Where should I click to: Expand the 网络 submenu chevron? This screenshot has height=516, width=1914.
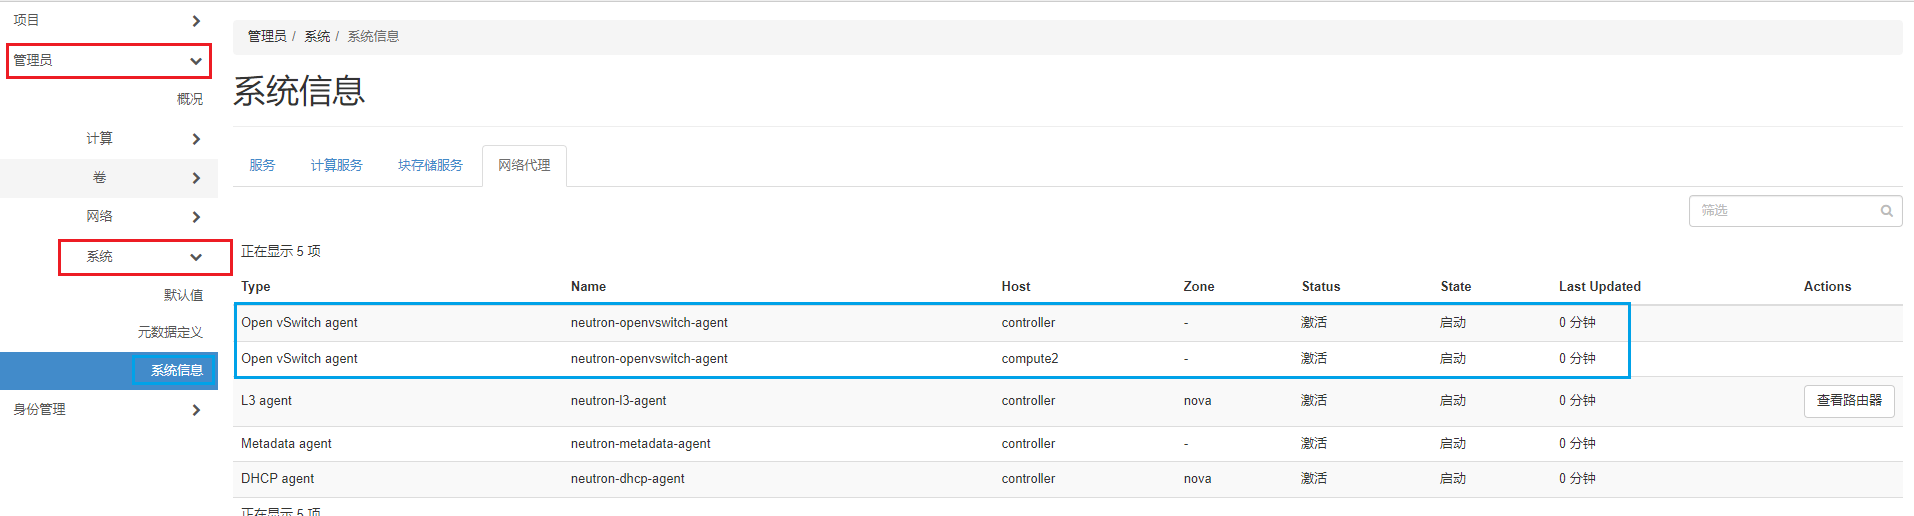(x=196, y=217)
